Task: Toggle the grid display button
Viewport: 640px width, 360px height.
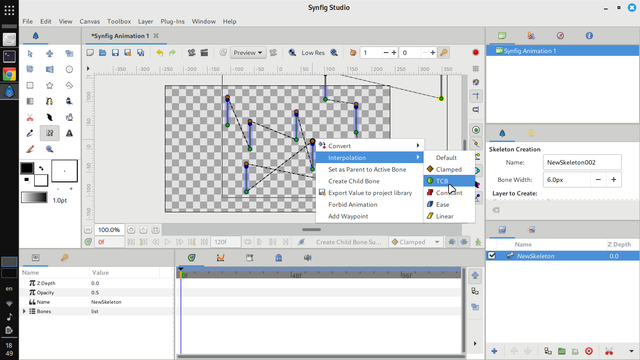Action: point(476,69)
